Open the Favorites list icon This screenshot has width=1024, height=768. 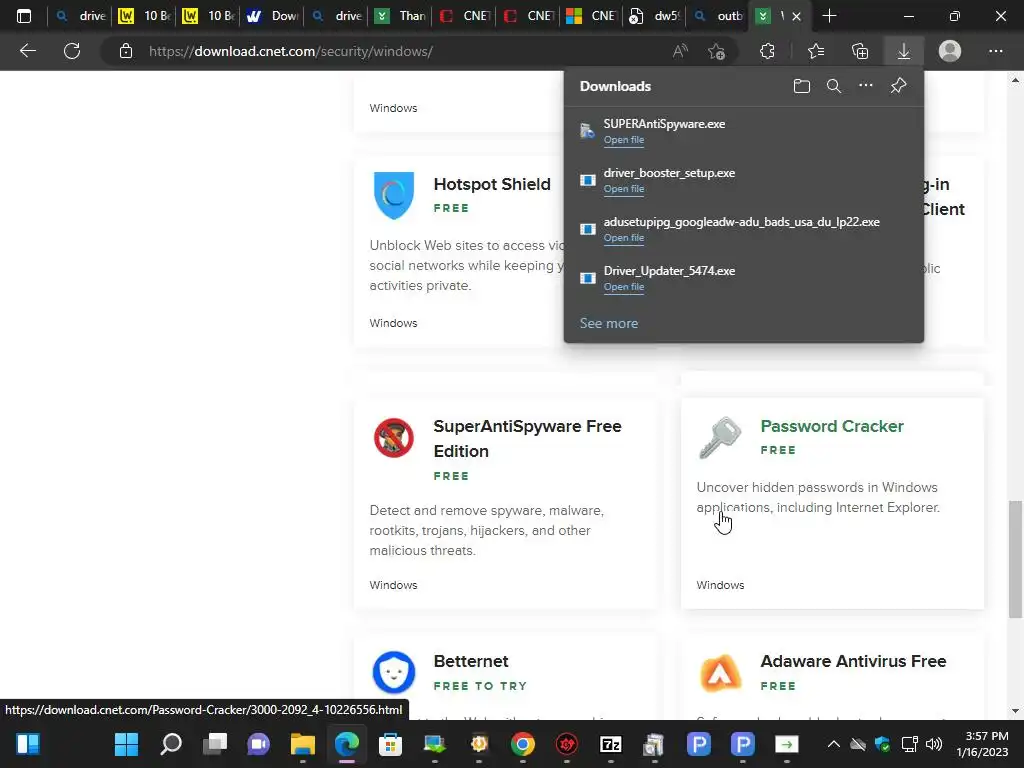[x=816, y=51]
